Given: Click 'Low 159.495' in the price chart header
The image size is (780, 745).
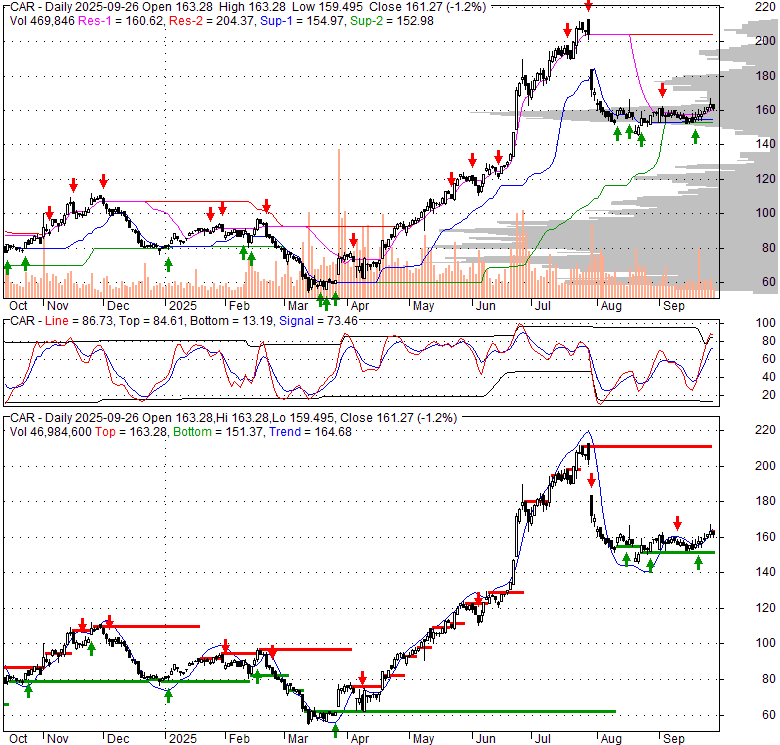Looking at the screenshot, I should [327, 7].
